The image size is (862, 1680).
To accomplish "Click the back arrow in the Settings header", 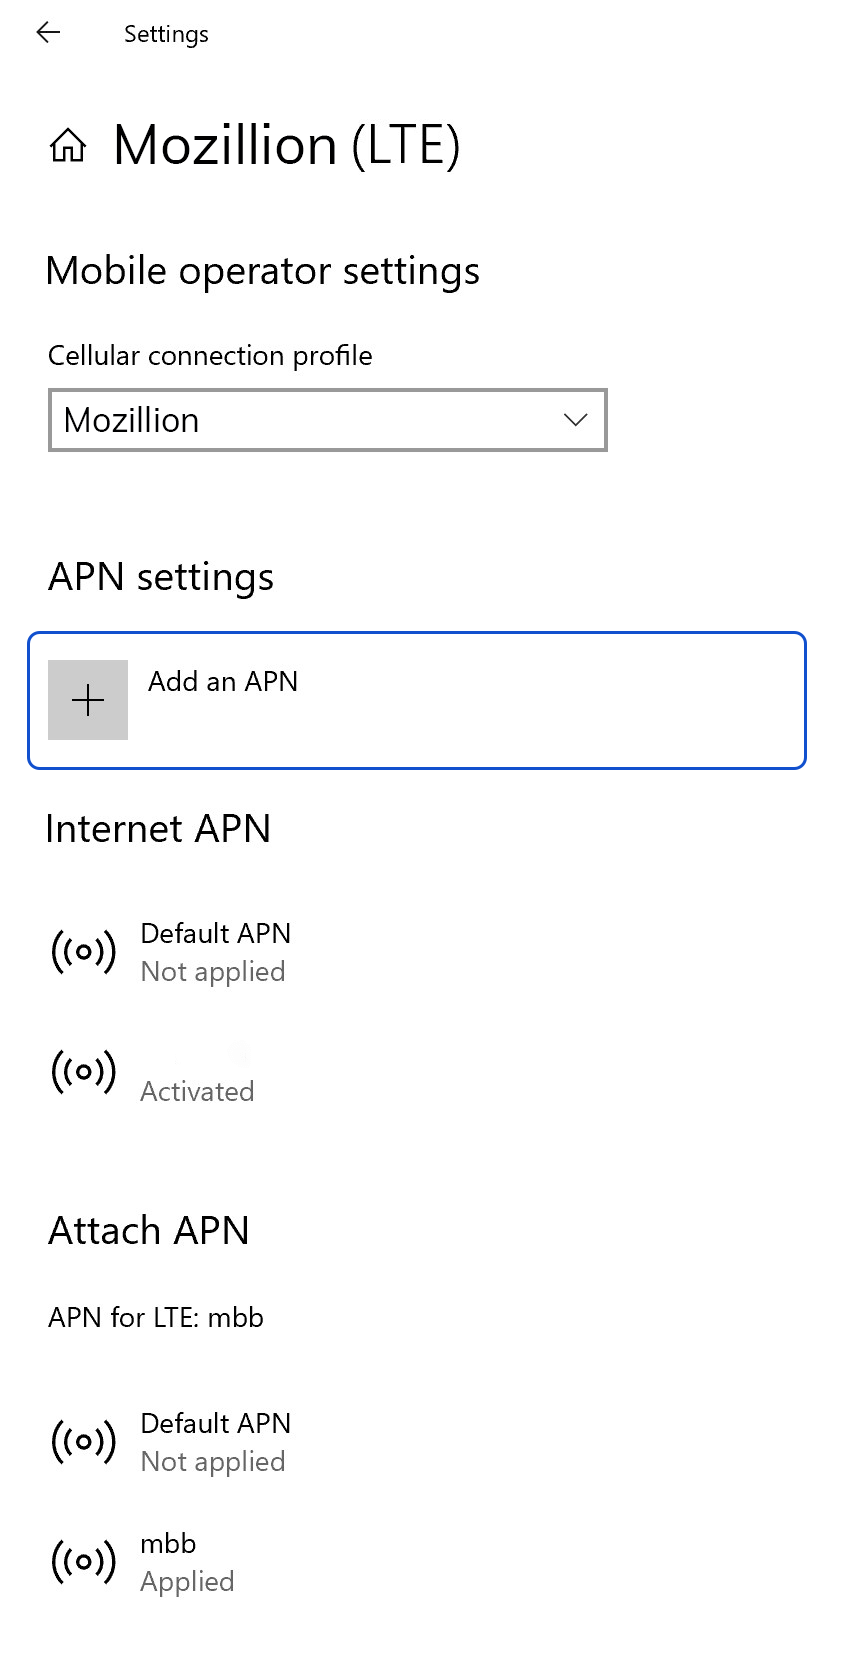I will point(48,33).
